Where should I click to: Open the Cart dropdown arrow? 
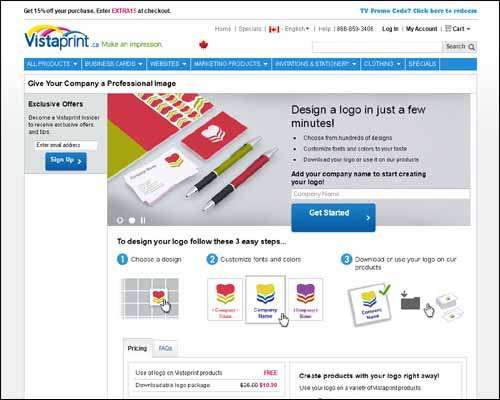point(468,29)
